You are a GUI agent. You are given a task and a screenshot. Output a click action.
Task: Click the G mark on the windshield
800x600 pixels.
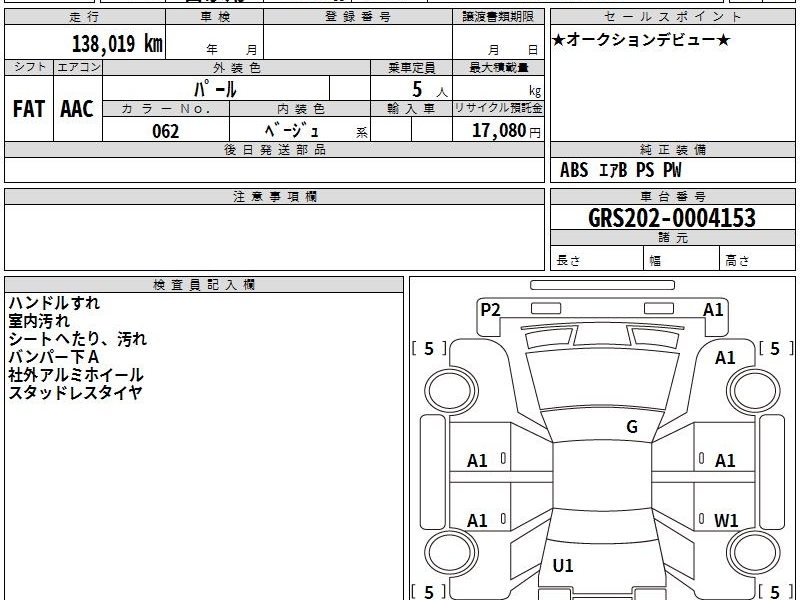coord(632,426)
